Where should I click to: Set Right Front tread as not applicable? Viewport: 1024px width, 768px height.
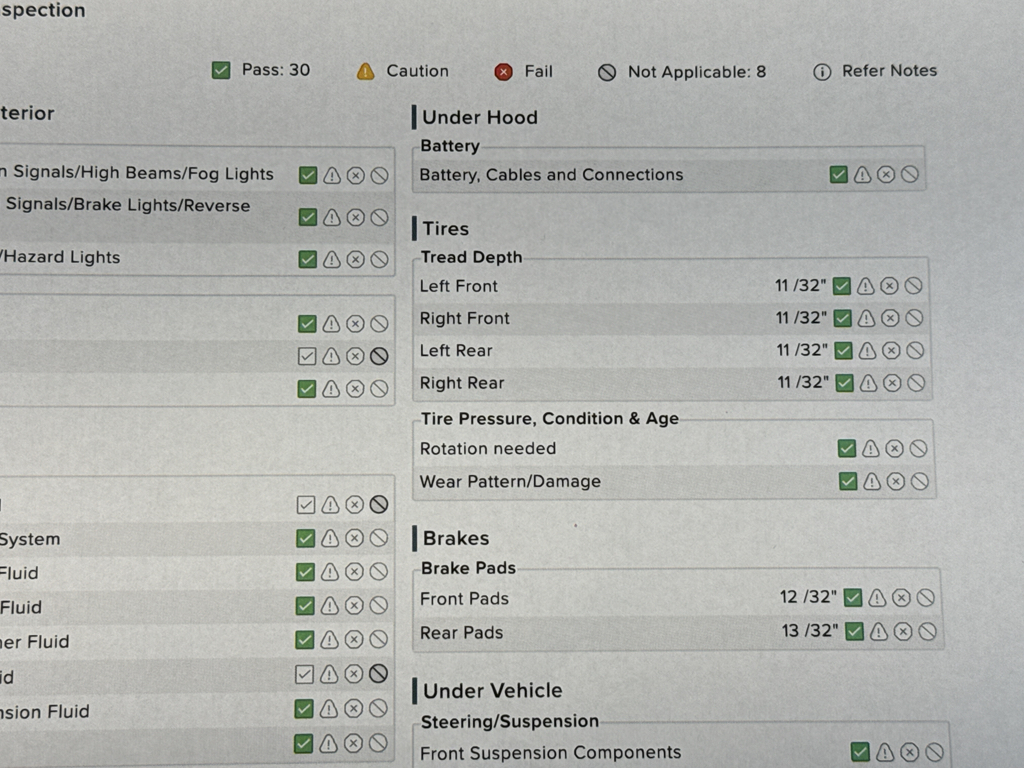coord(914,319)
